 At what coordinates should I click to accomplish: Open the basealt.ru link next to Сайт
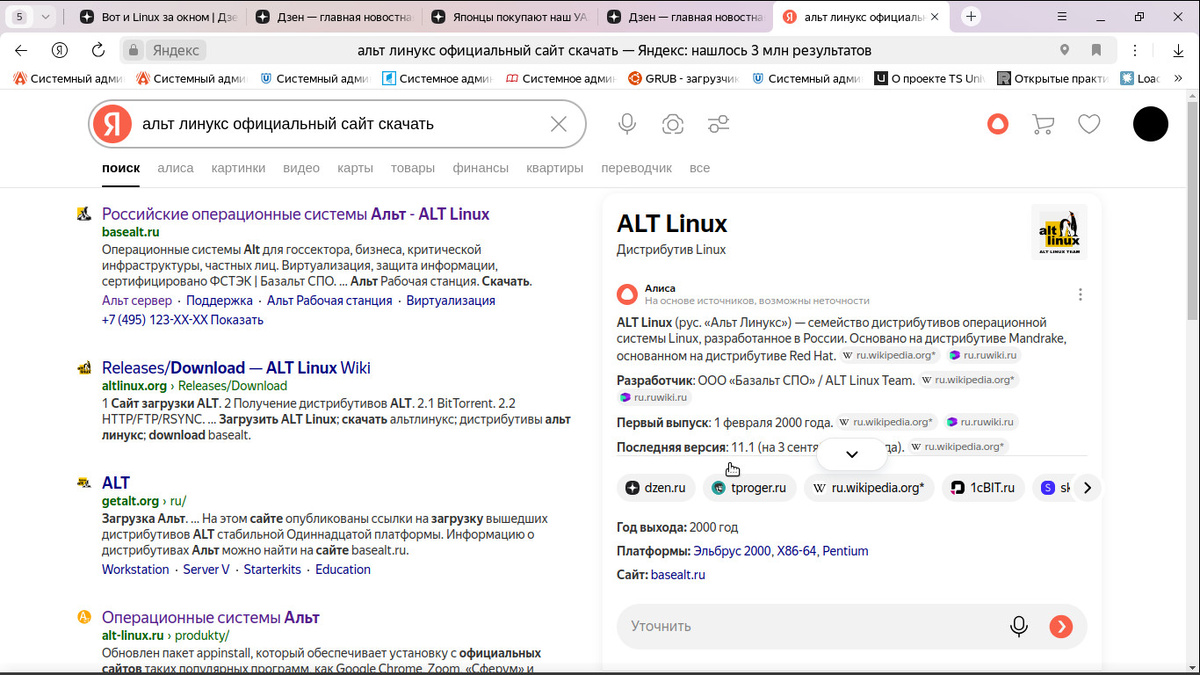pyautogui.click(x=678, y=575)
